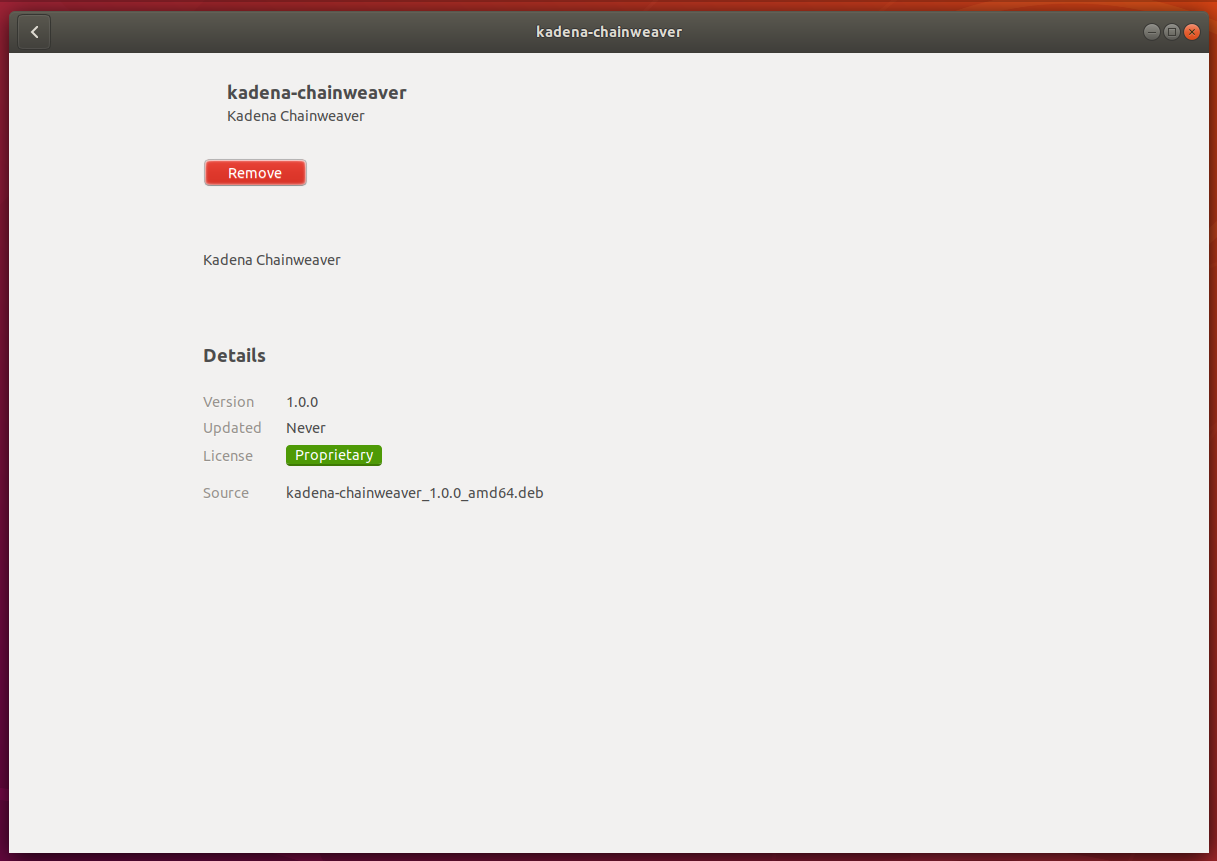The width and height of the screenshot is (1217, 861).
Task: Click the Source label
Action: tap(226, 493)
